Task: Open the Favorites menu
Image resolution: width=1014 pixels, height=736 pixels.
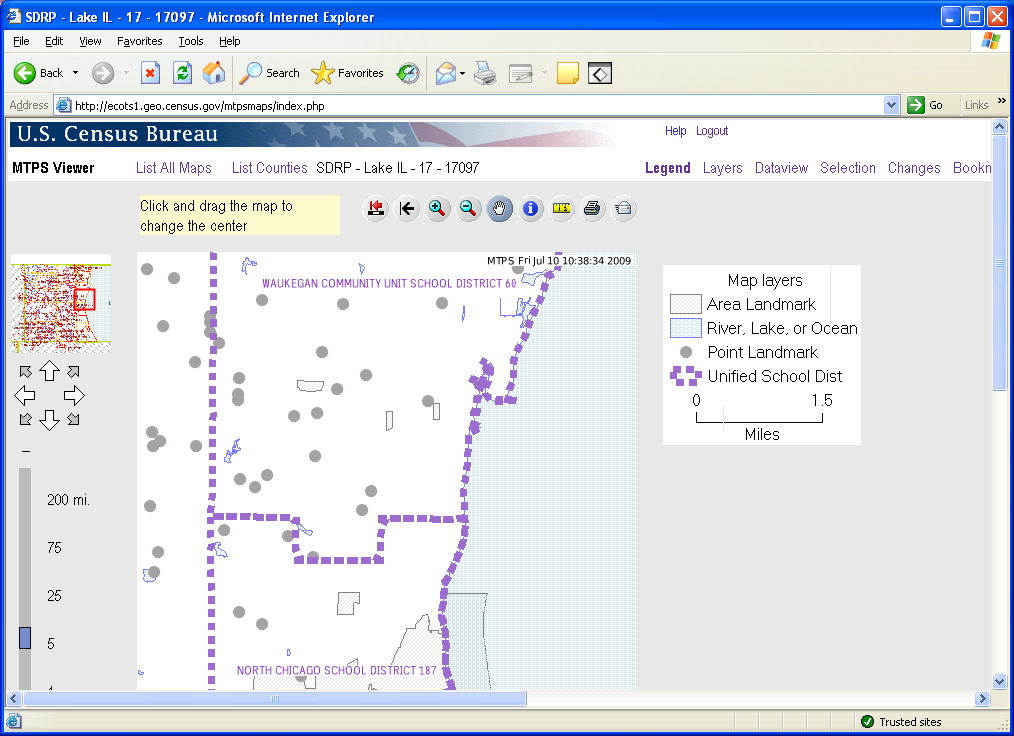Action: 139,41
